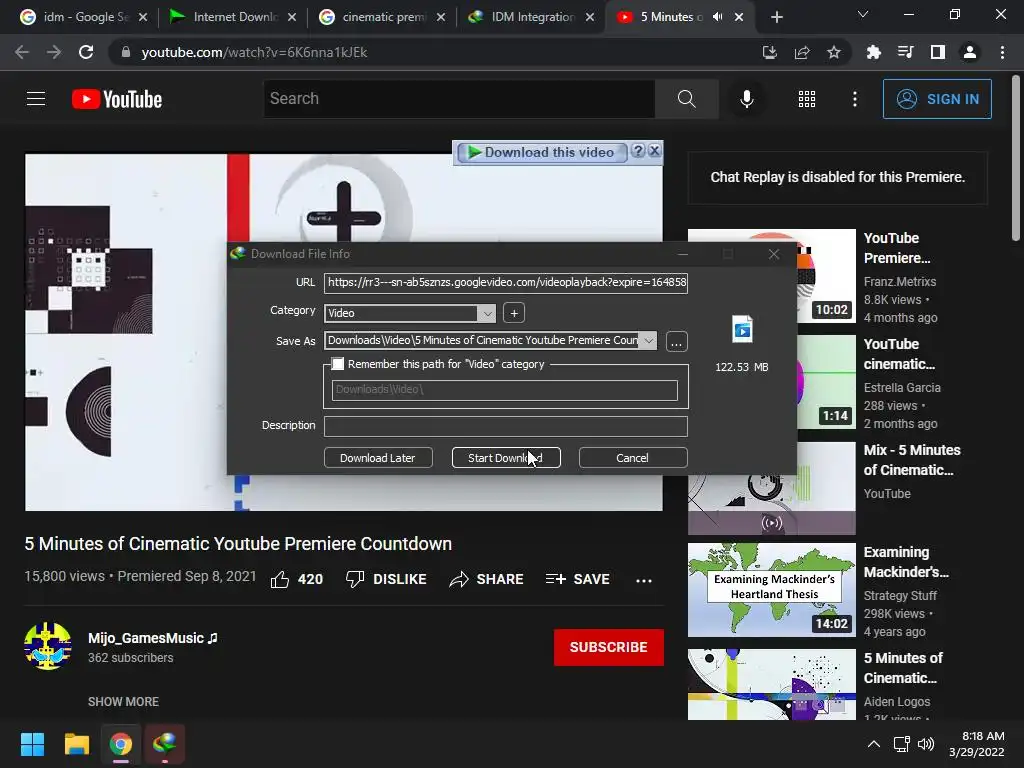This screenshot has height=768, width=1024.
Task: Open YouTube hamburger guide menu
Action: click(x=36, y=99)
